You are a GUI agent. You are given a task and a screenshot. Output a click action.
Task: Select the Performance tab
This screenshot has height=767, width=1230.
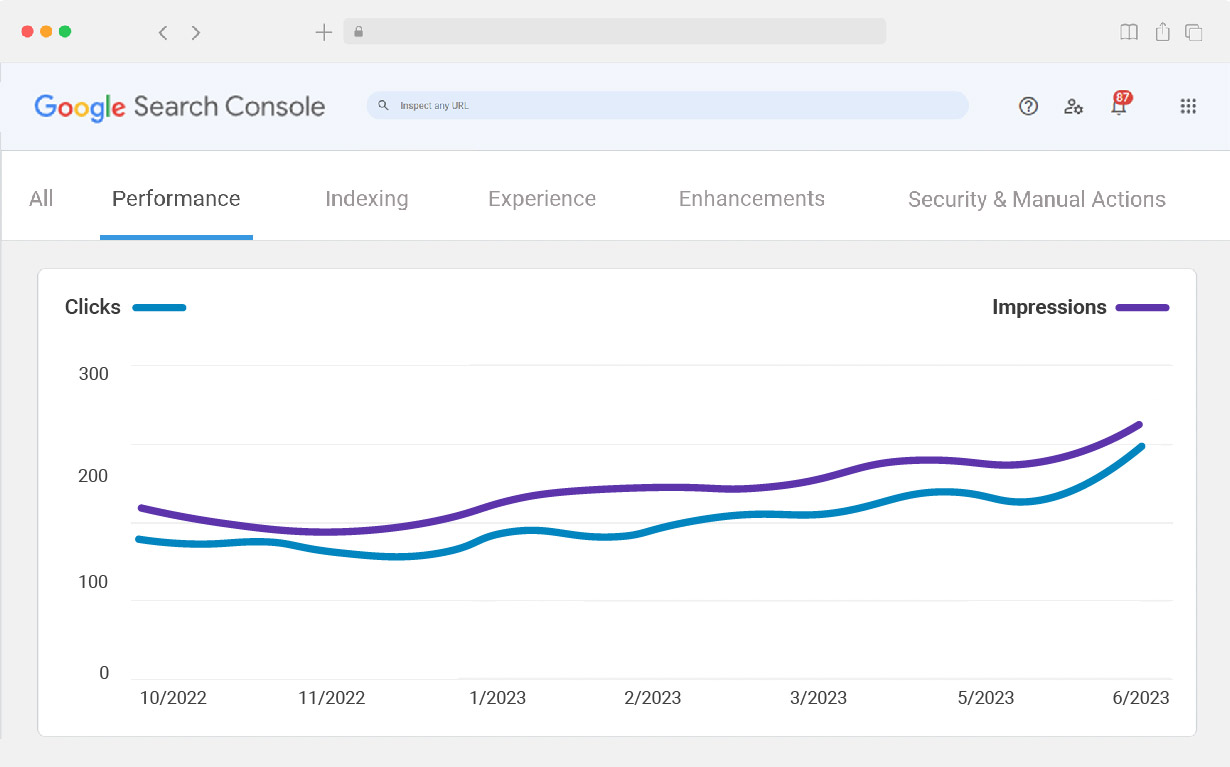pos(176,199)
